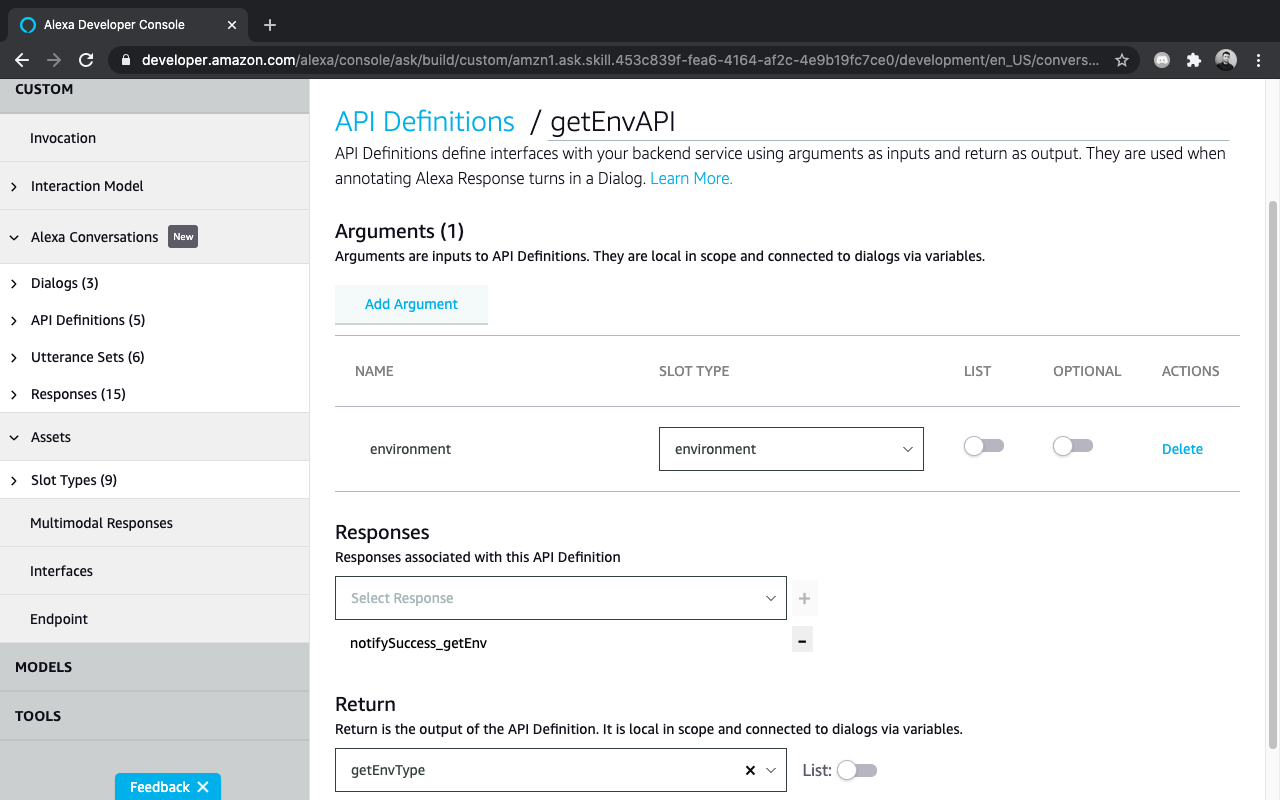Image resolution: width=1280 pixels, height=800 pixels.
Task: Open a new browser tab
Action: 270,25
